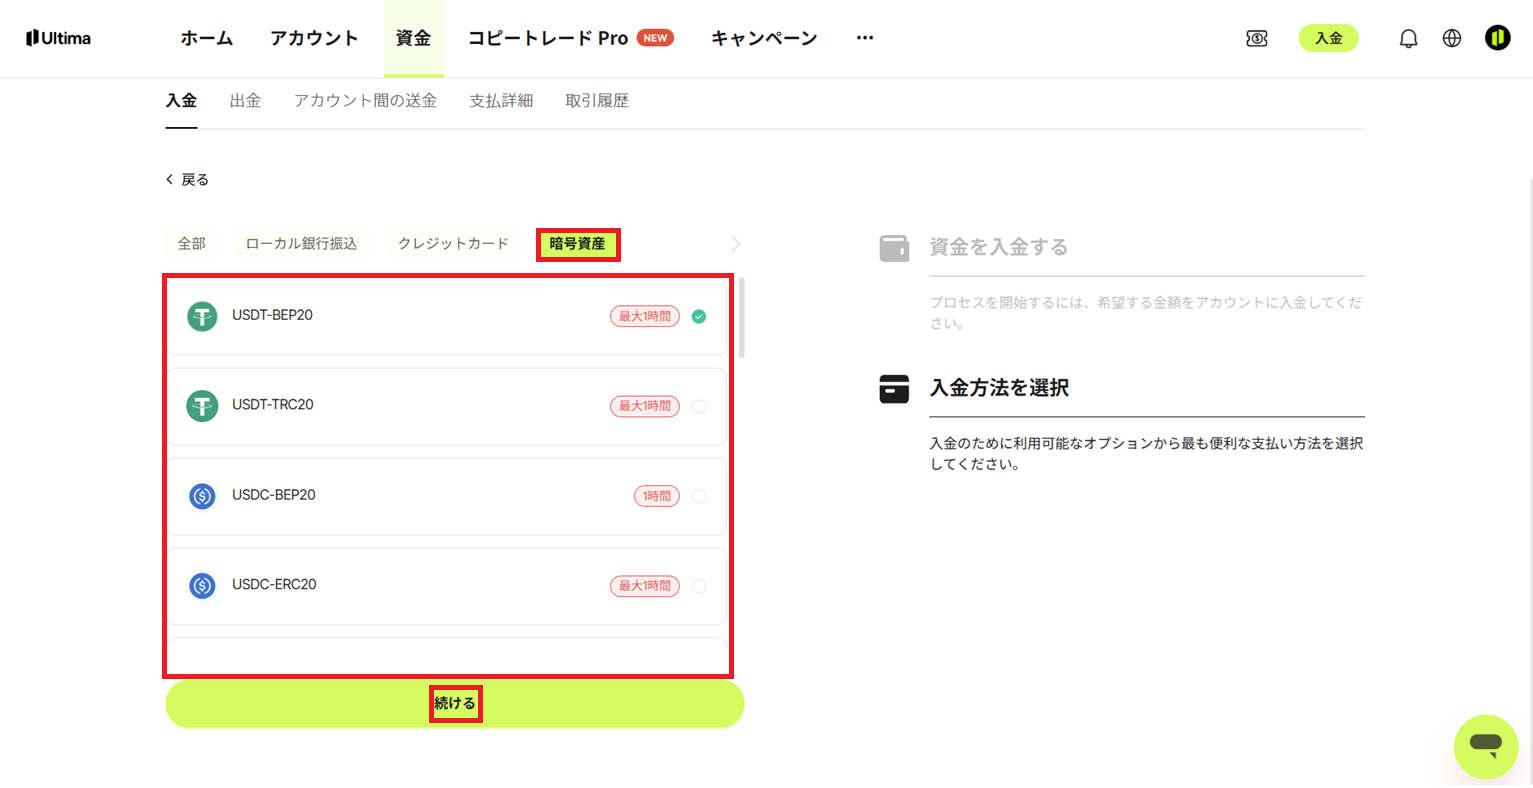Click 最大1時間 badge on USDC-ERC20 row
Screen dimensions: 1533x788
[645, 586]
